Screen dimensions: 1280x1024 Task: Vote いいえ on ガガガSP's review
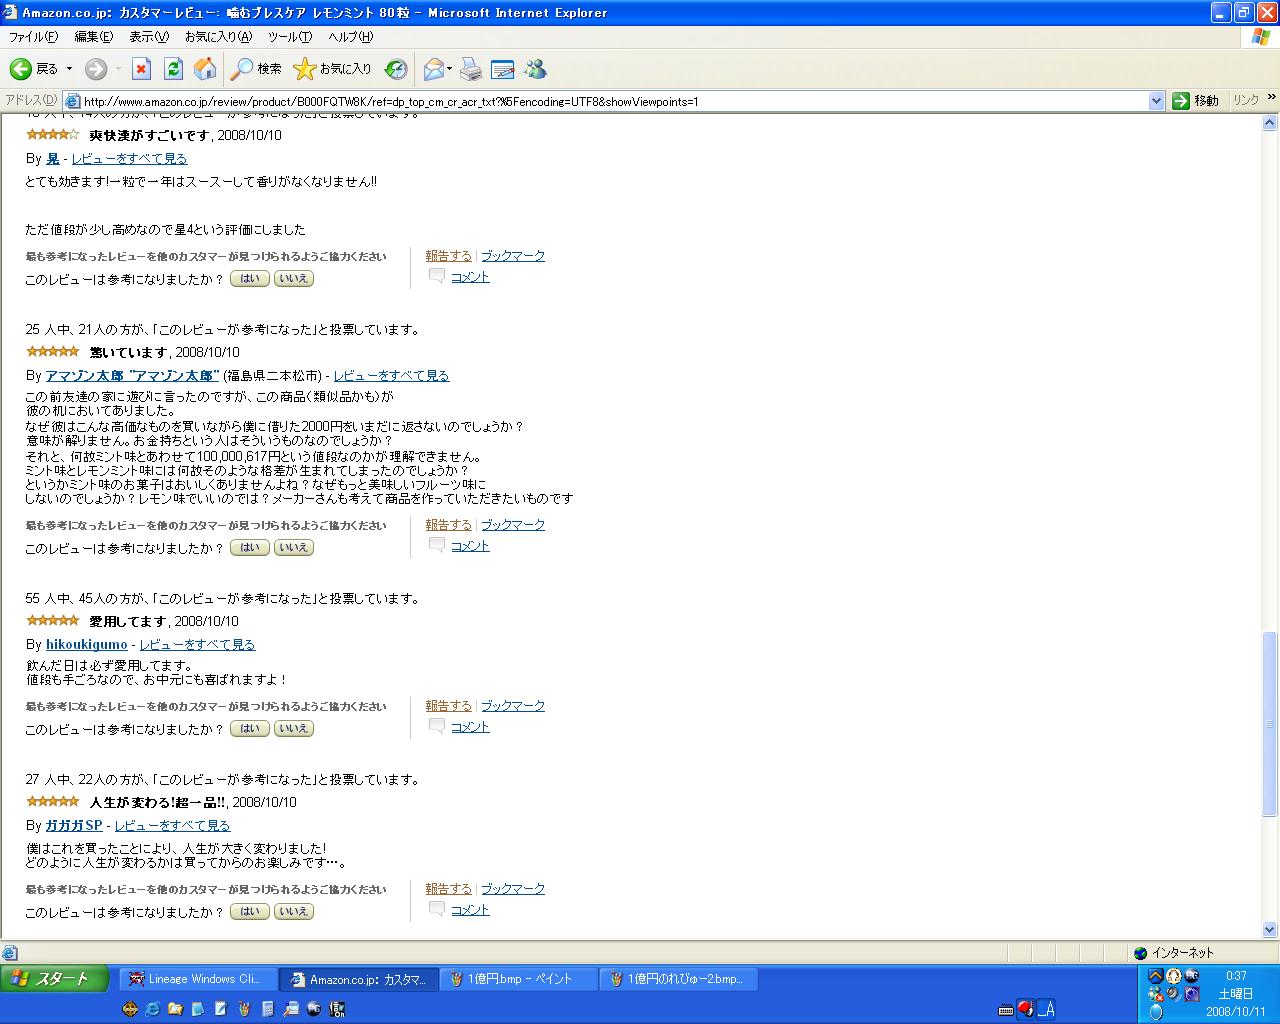coord(294,912)
